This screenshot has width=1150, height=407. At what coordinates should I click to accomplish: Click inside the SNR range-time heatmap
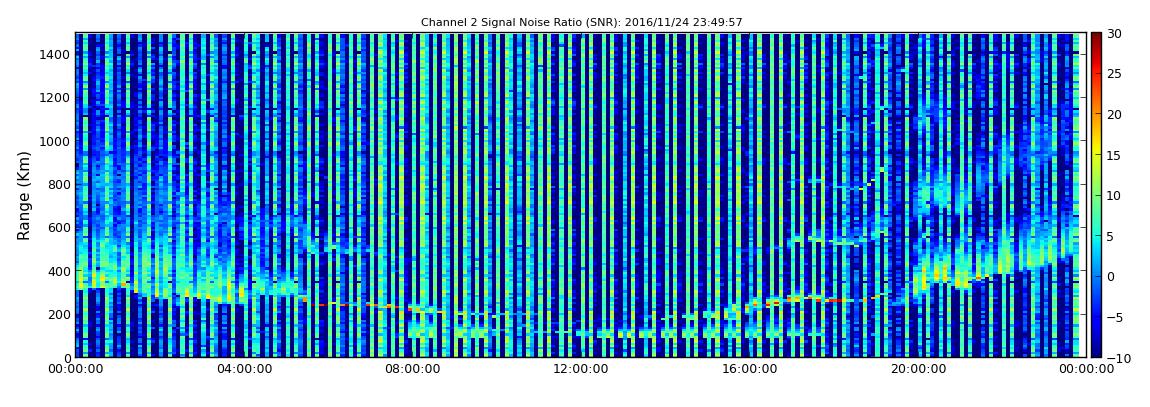(x=581, y=195)
